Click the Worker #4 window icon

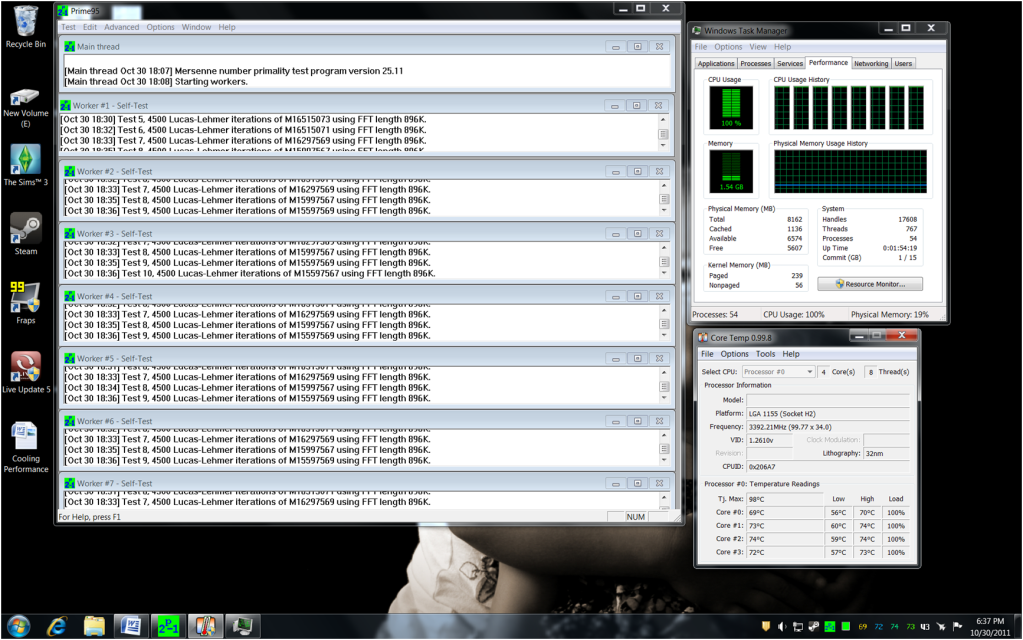pos(69,296)
